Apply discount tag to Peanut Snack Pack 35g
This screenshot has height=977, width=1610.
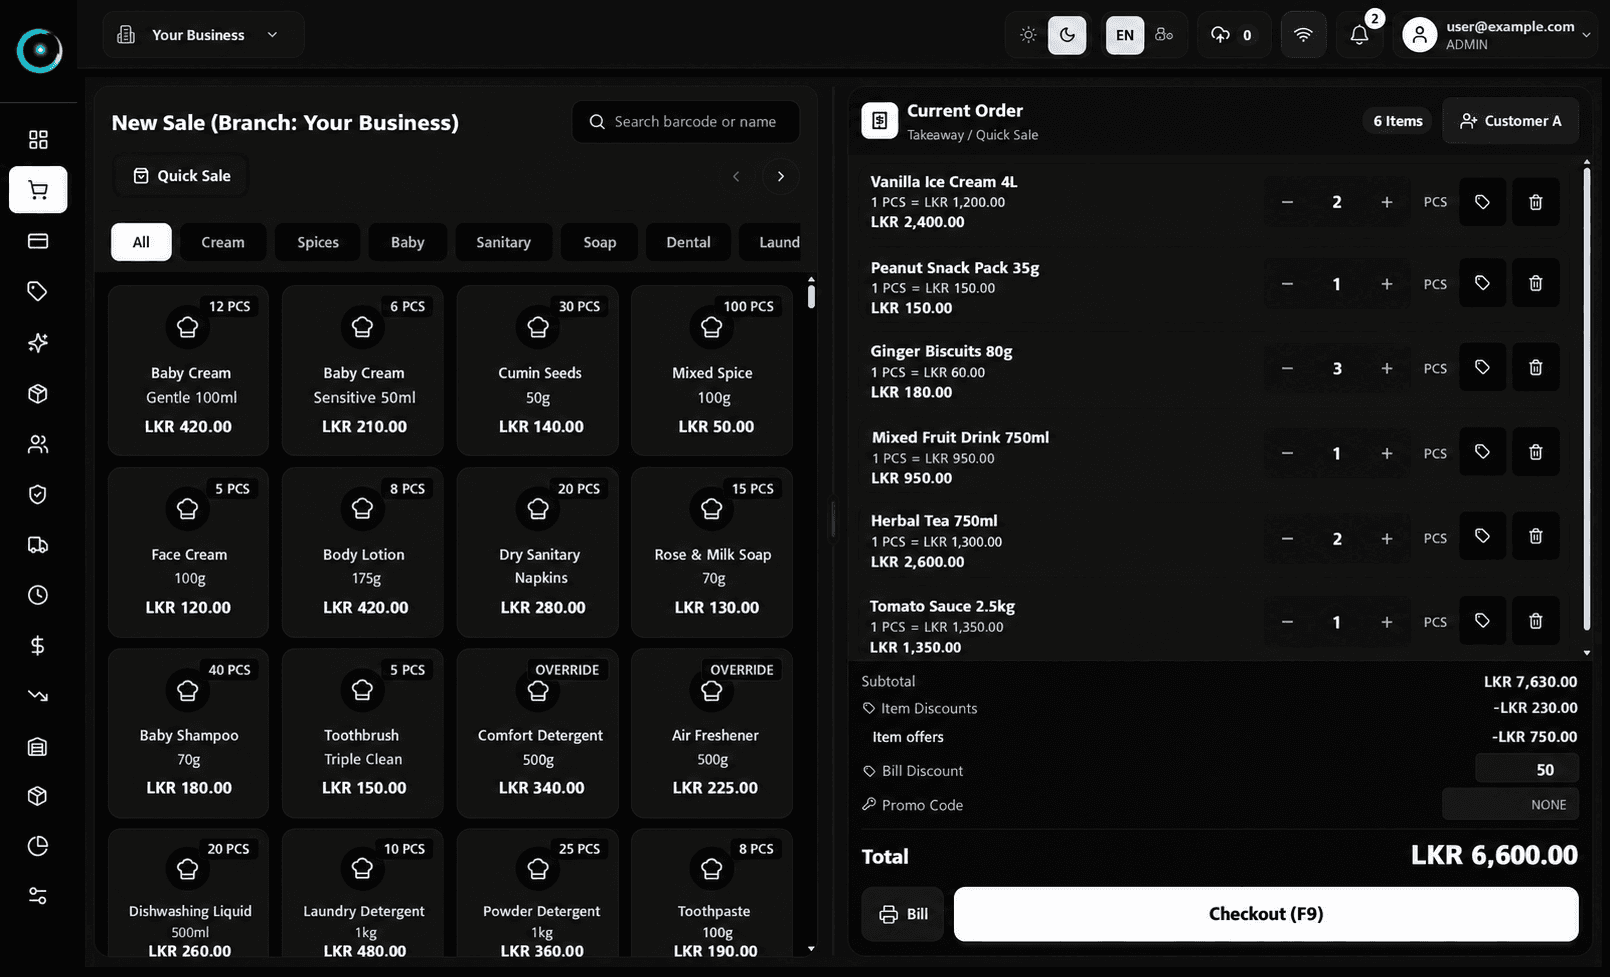1482,284
